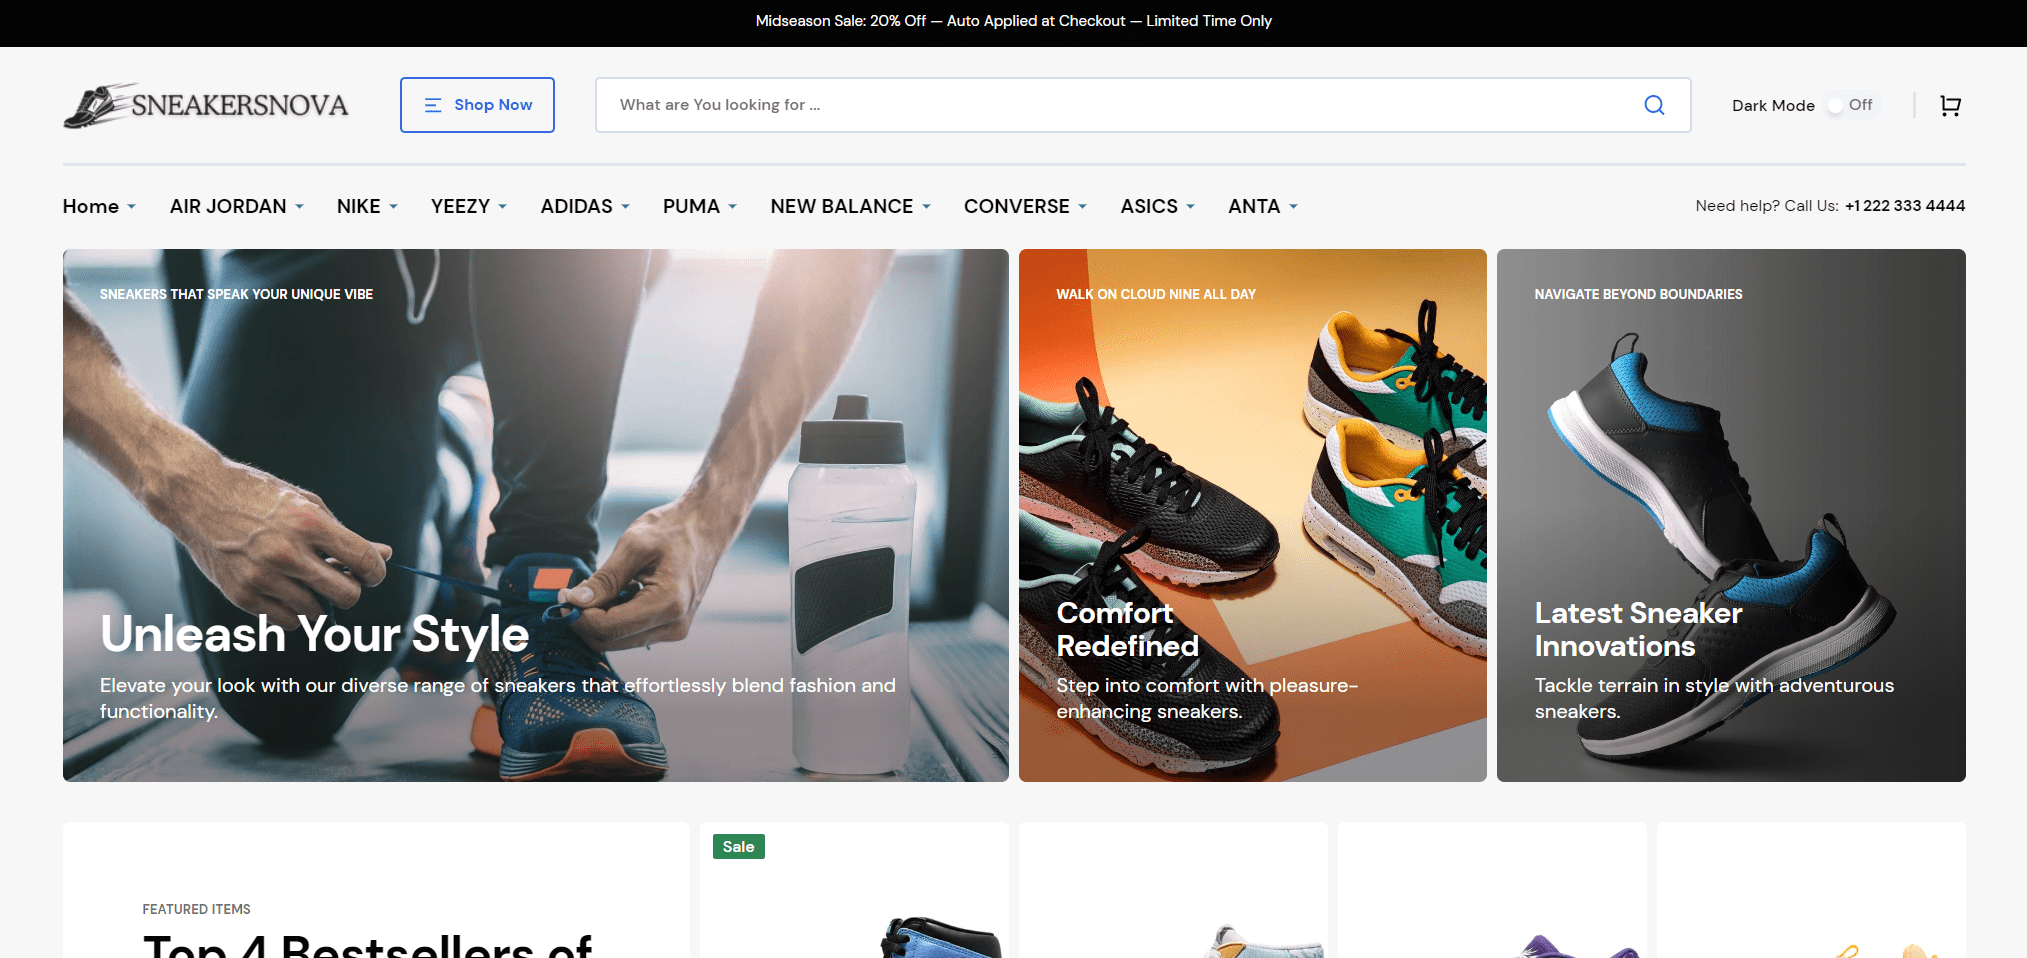Click the Step into comfort description

pyautogui.click(x=1207, y=698)
